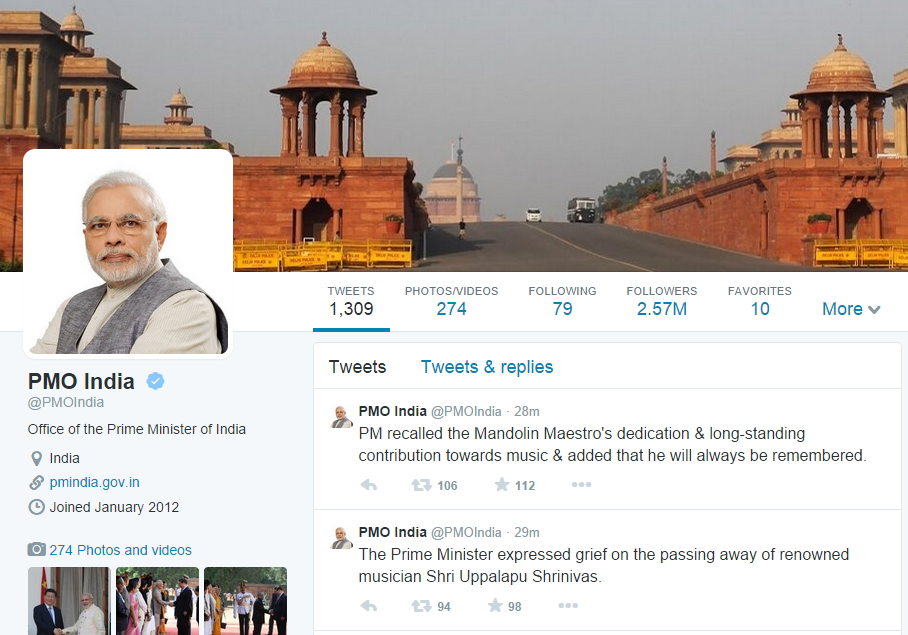View the 2.57M Followers list
This screenshot has height=635, width=908.
point(662,301)
